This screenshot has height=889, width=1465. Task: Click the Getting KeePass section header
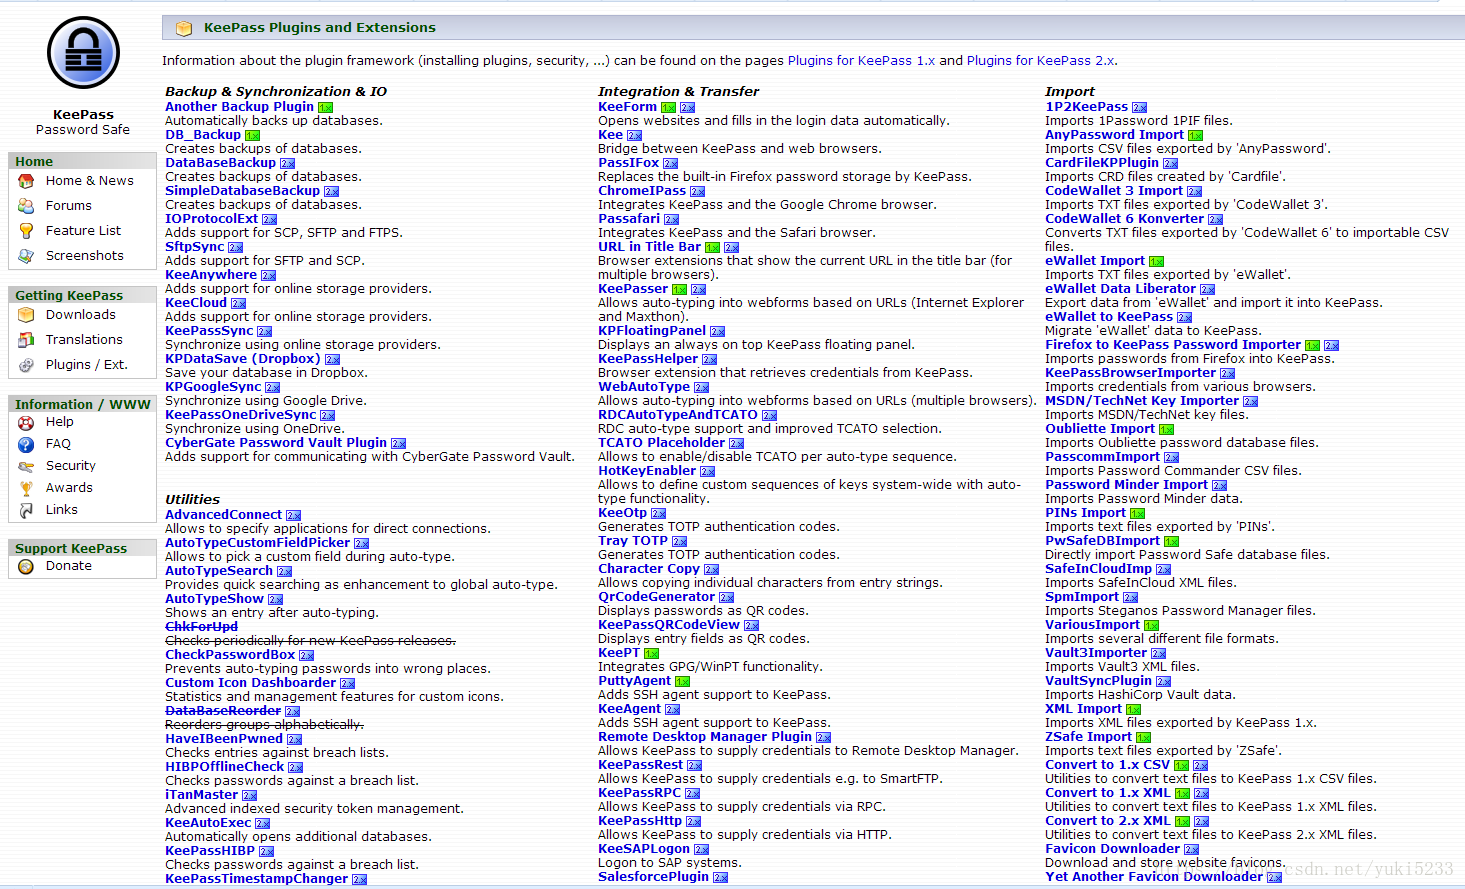click(x=82, y=295)
